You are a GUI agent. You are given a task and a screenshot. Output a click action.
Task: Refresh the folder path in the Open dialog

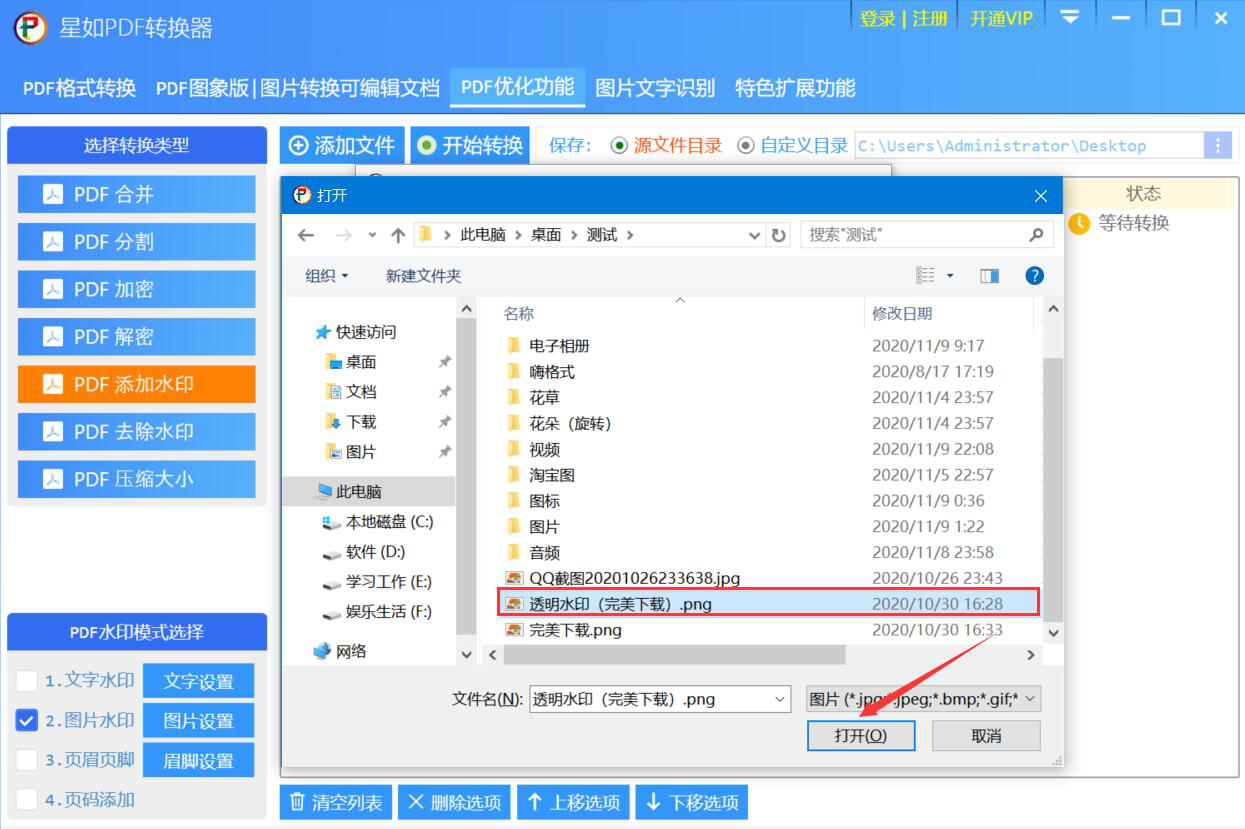pyautogui.click(x=779, y=235)
